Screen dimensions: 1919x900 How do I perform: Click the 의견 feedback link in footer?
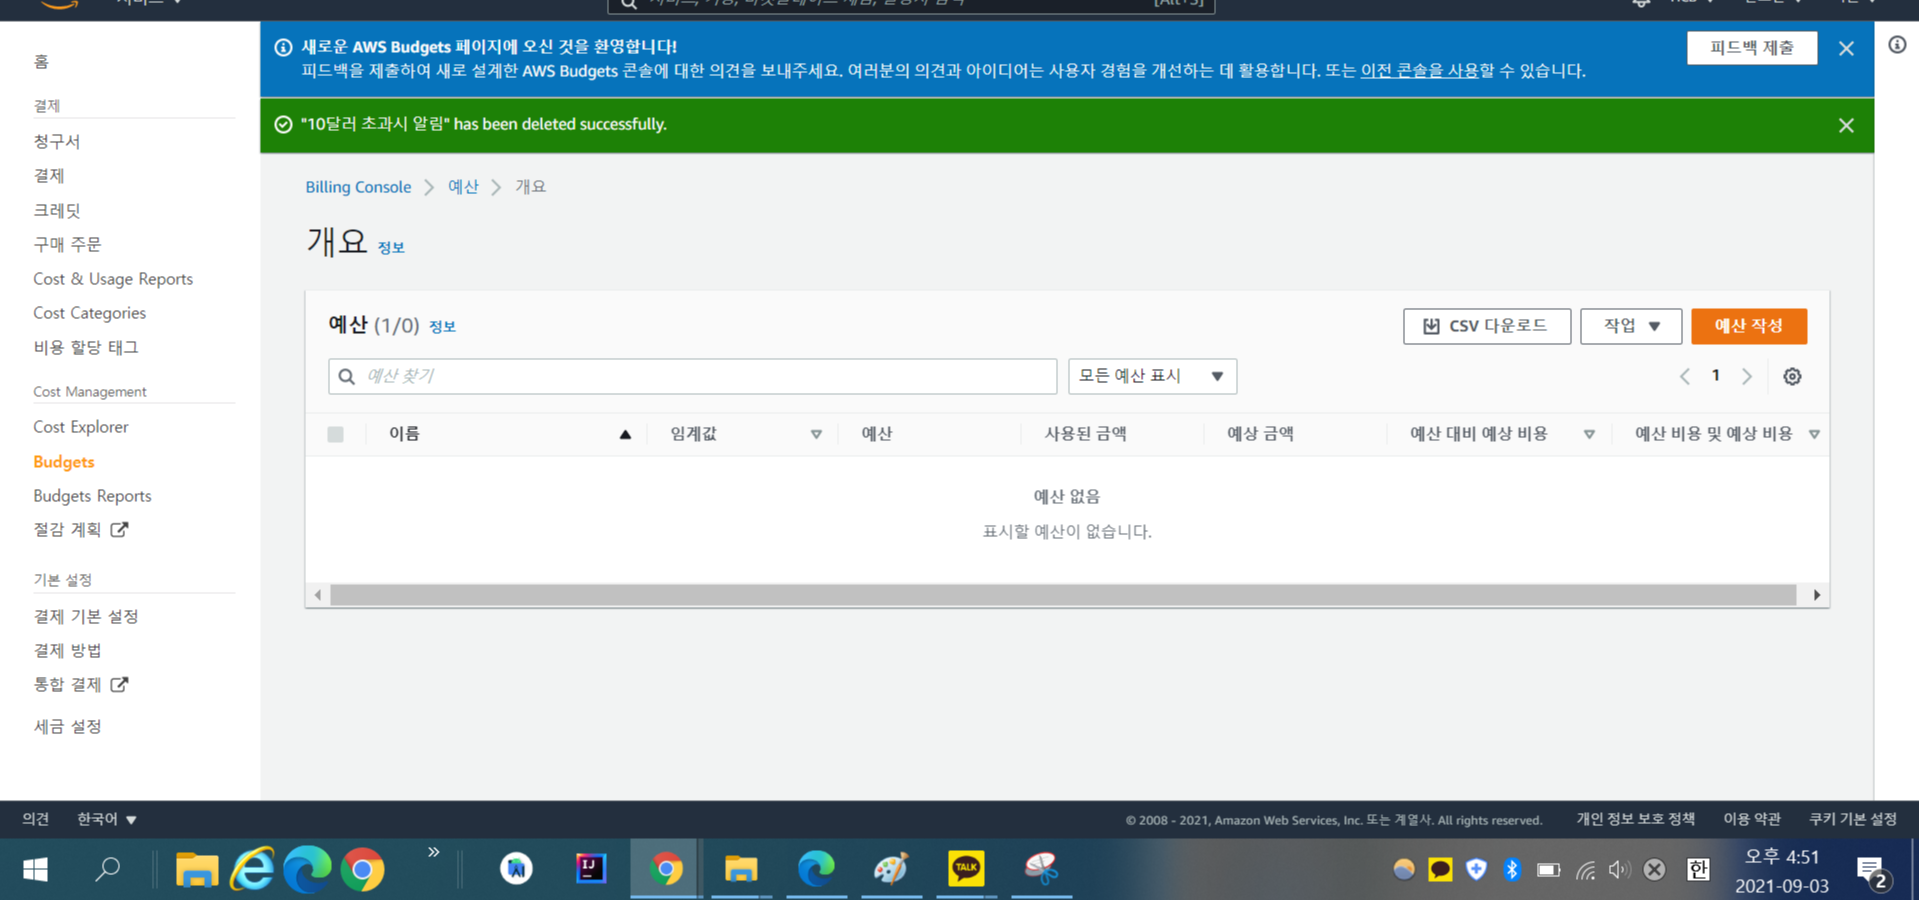click(36, 819)
